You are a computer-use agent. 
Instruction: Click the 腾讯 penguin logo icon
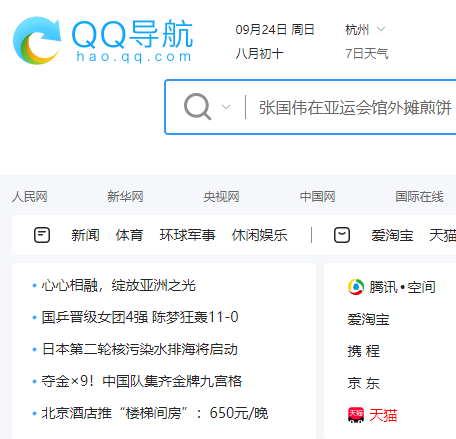point(356,287)
